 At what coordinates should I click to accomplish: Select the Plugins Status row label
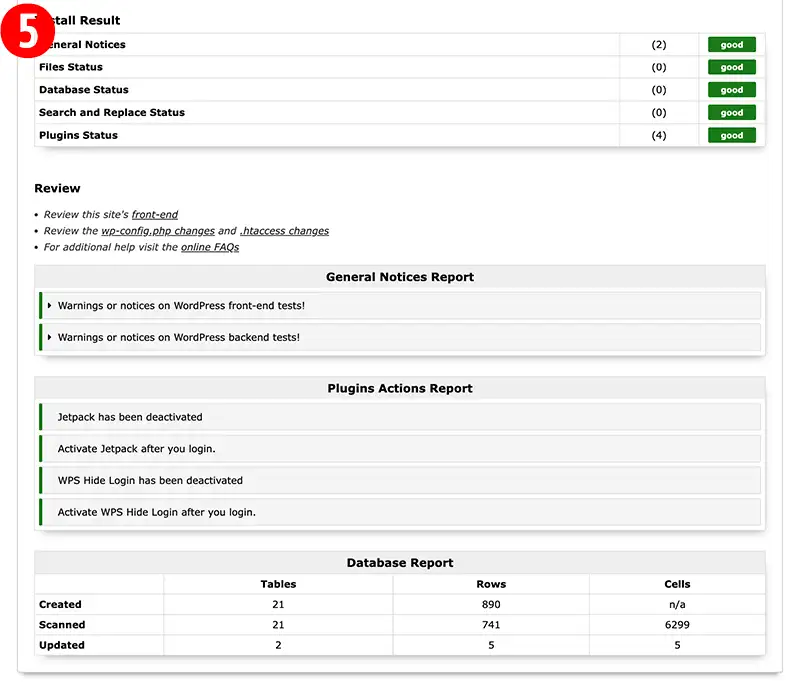(x=78, y=135)
